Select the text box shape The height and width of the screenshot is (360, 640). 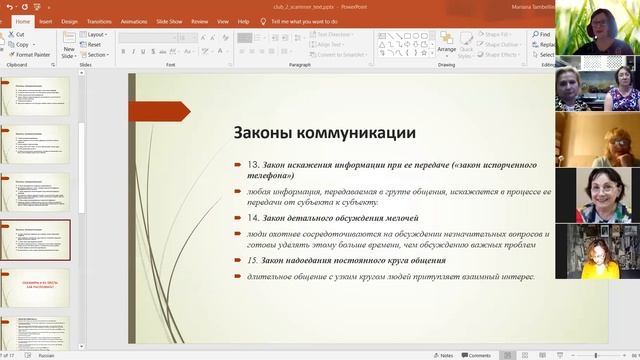[x=382, y=36]
